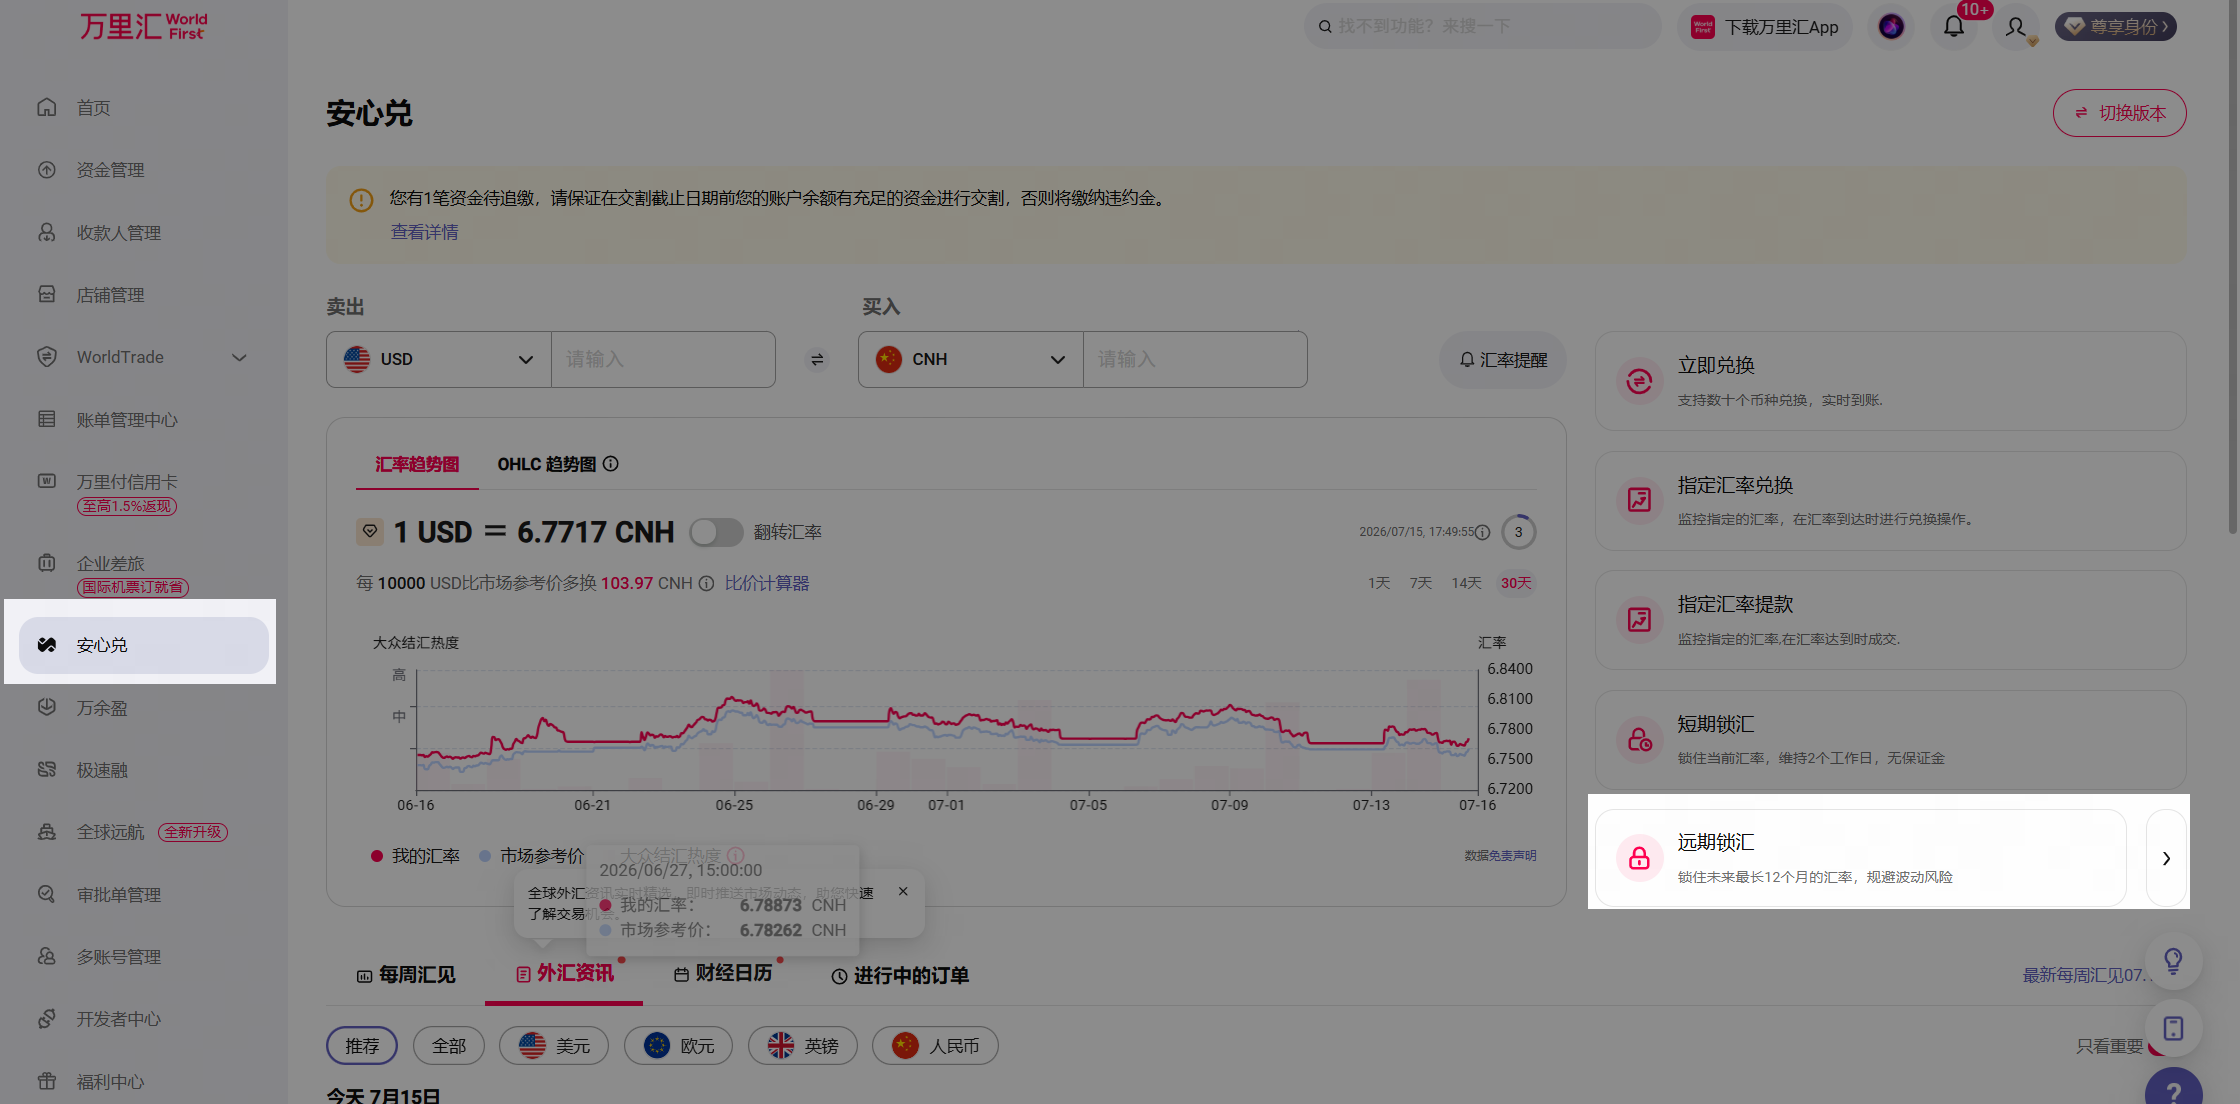Click the 资金管理 sidebar icon
Viewport: 2240px width, 1104px height.
[x=47, y=170]
